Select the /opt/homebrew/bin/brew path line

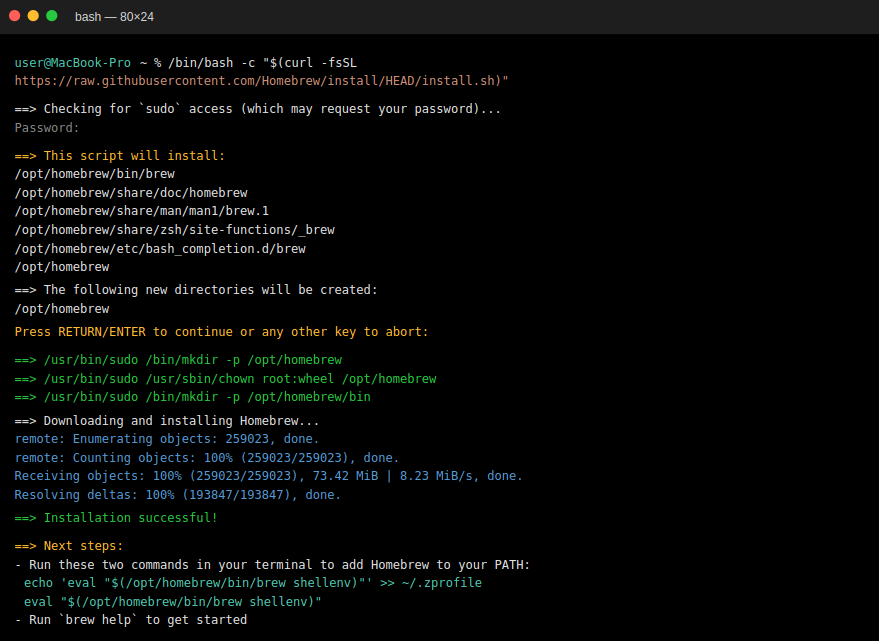click(x=95, y=174)
